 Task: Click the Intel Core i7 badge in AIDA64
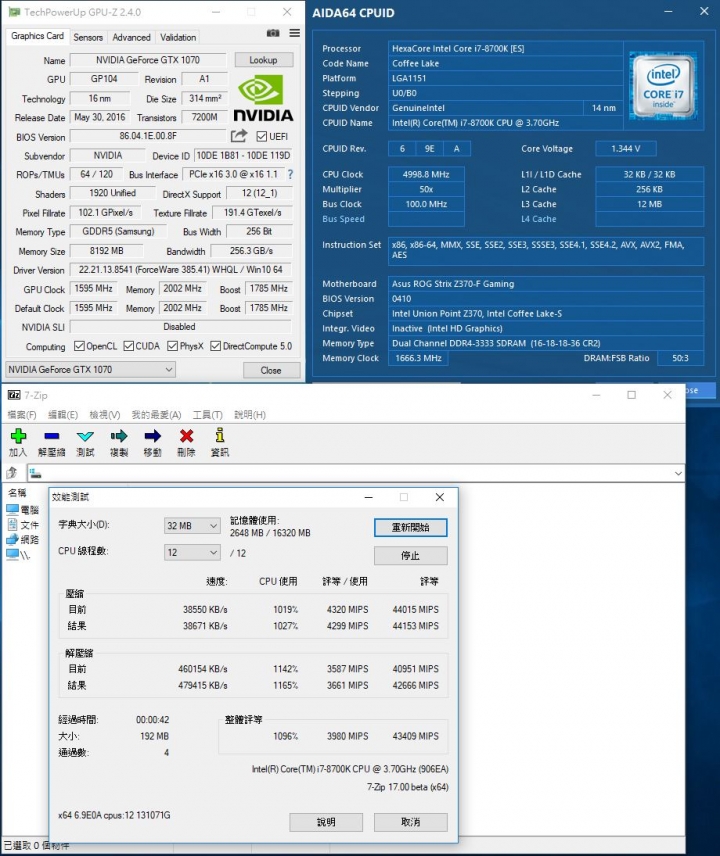(663, 86)
